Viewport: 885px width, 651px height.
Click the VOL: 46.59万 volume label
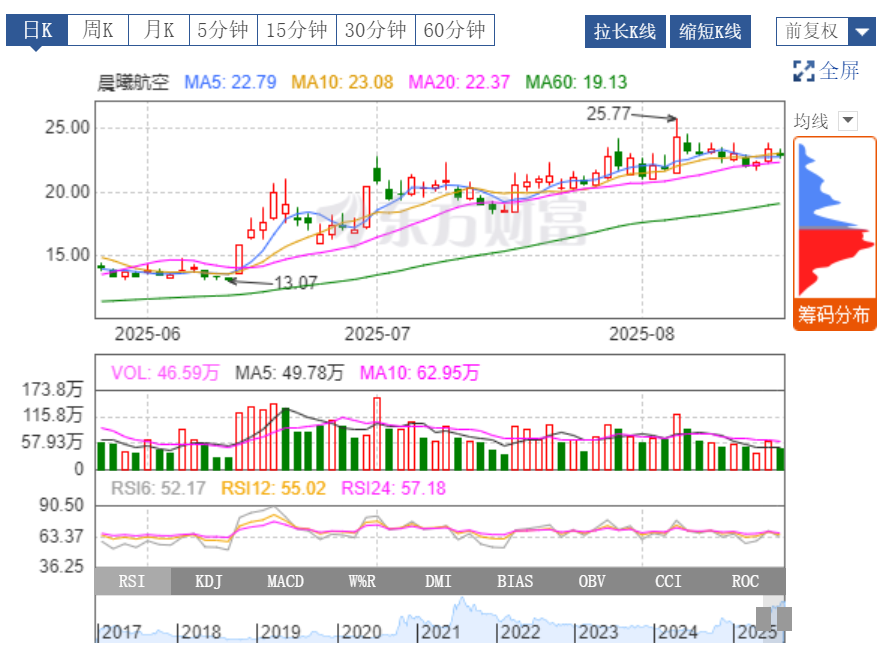(165, 373)
